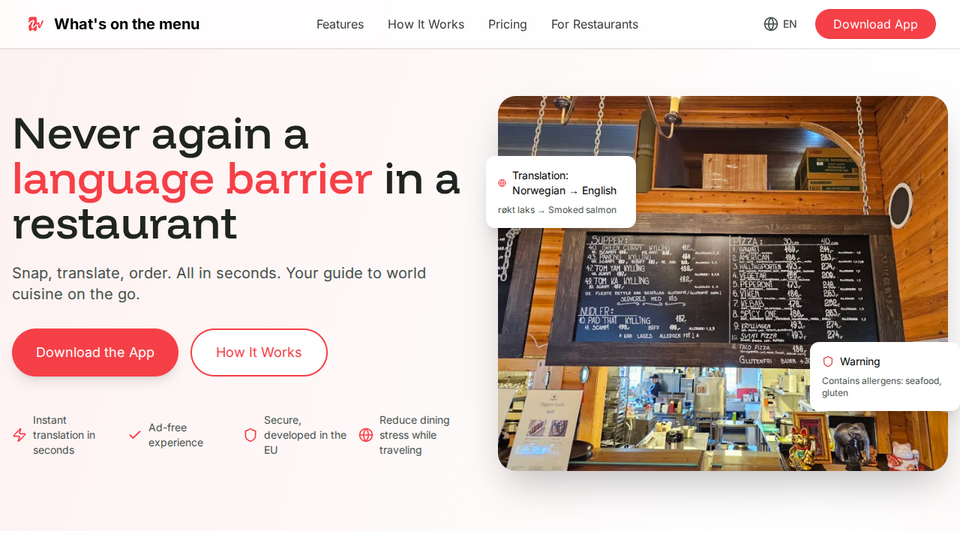Click the Translation: Norwegian → English text
Screen dimensions: 960x540
point(564,183)
